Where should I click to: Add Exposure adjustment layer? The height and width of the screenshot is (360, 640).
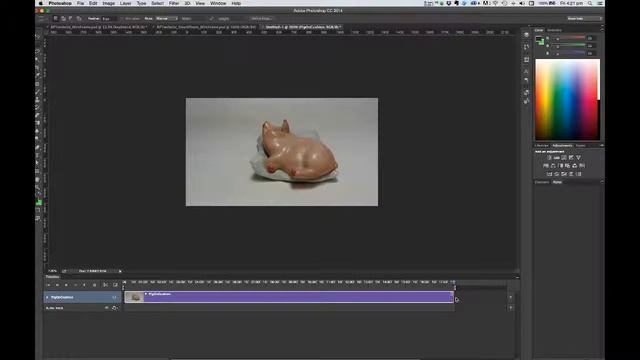tap(571, 158)
